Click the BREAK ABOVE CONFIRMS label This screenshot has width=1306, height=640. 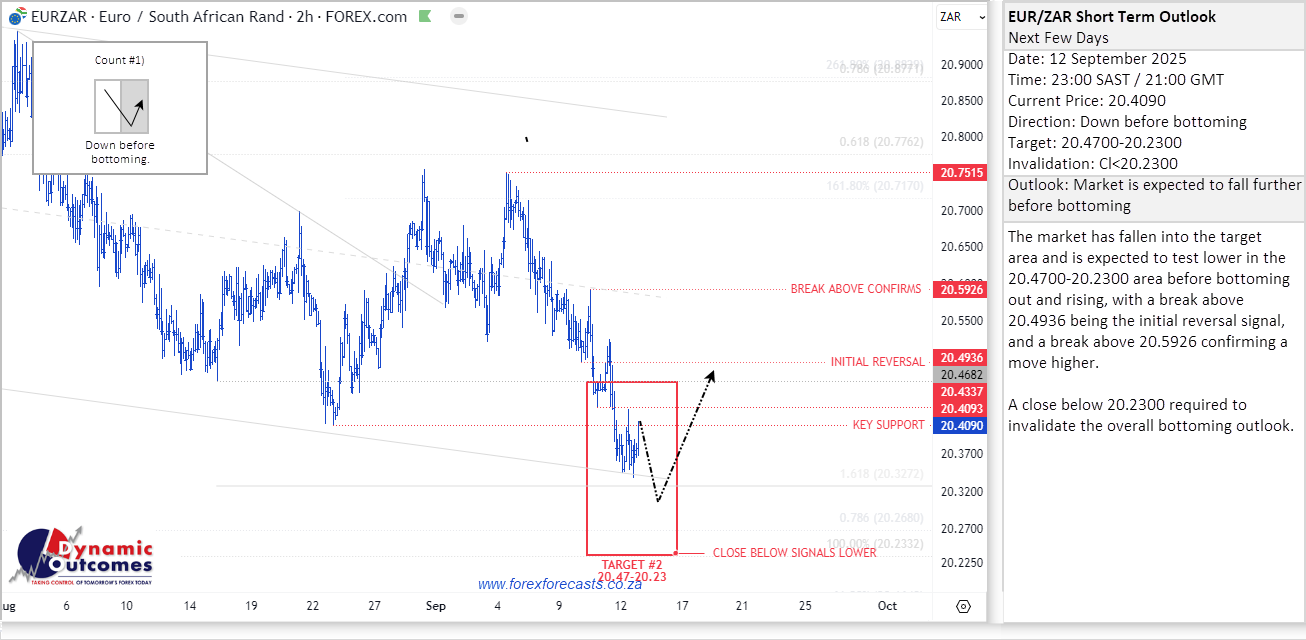tap(856, 289)
